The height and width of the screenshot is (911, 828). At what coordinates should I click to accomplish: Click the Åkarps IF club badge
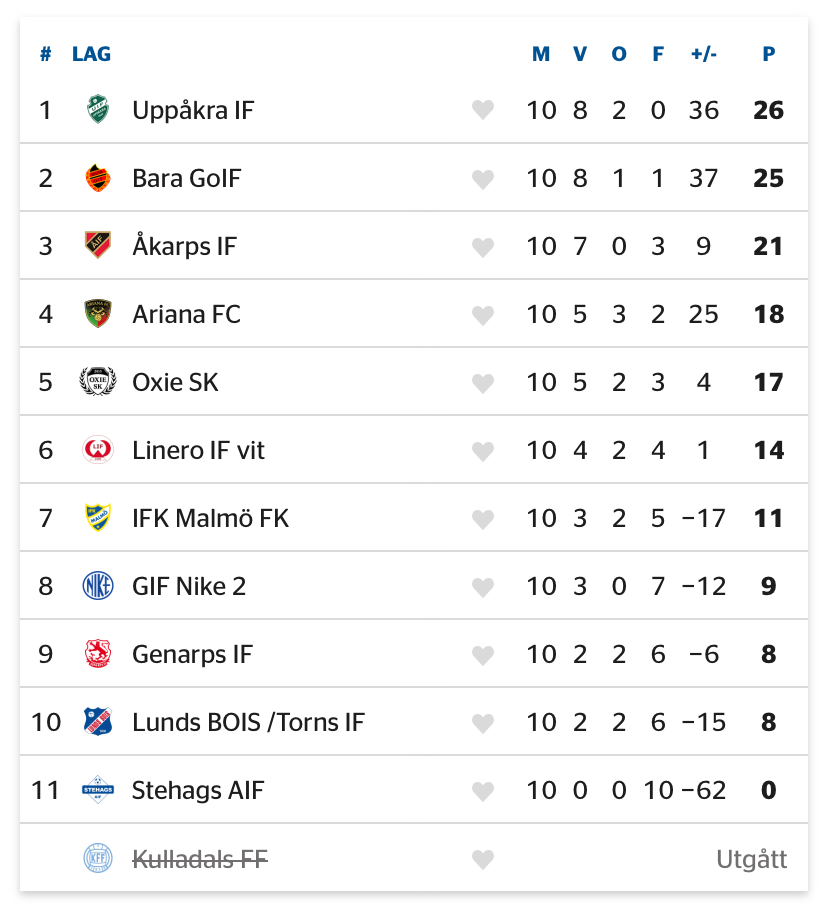coord(97,246)
